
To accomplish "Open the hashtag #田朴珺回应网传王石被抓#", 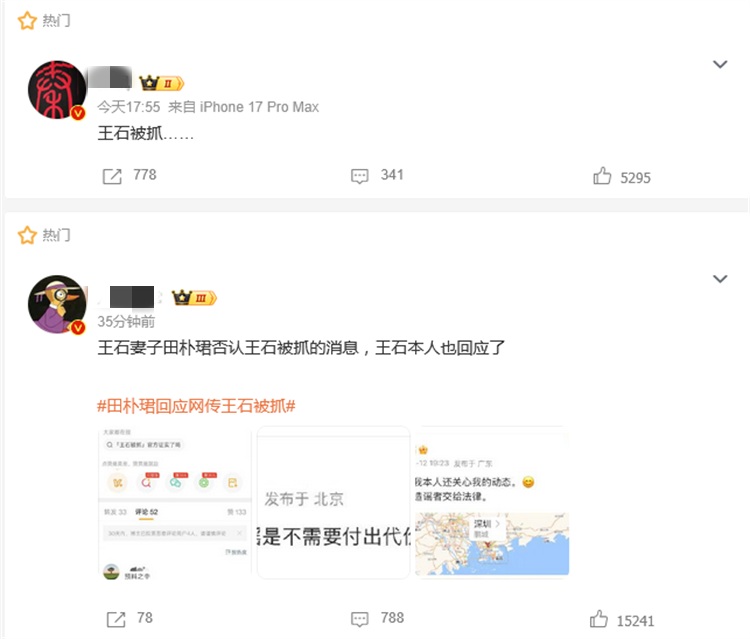I will (196, 406).
